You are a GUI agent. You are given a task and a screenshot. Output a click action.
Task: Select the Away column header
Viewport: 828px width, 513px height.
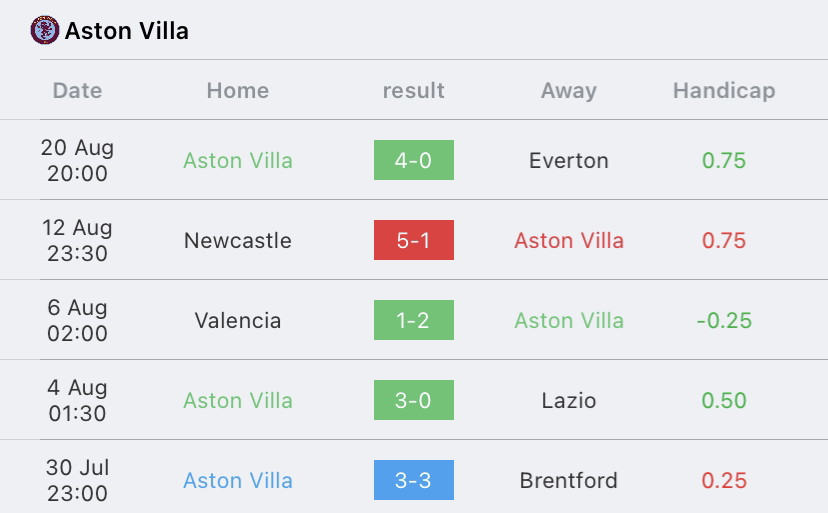click(x=569, y=90)
